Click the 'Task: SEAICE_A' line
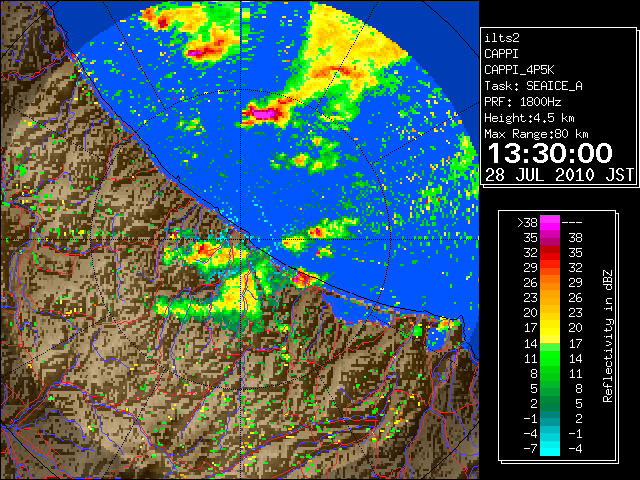640x480 pixels. point(533,86)
